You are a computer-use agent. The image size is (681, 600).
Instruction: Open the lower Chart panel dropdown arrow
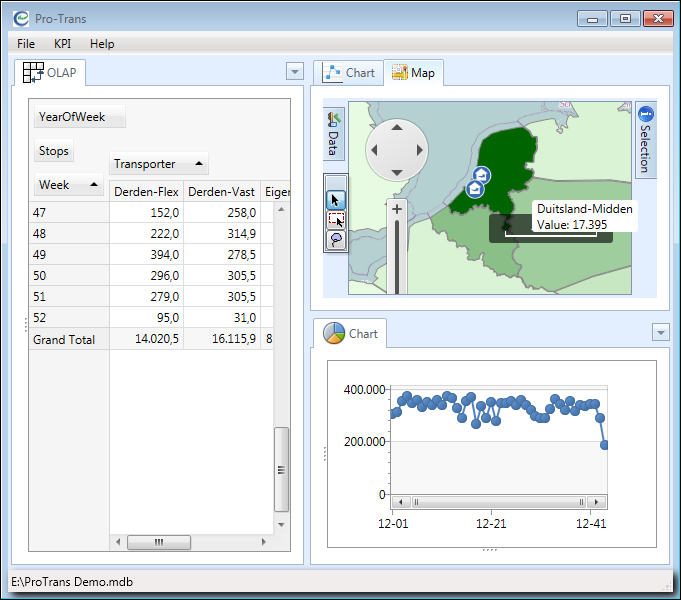point(660,332)
